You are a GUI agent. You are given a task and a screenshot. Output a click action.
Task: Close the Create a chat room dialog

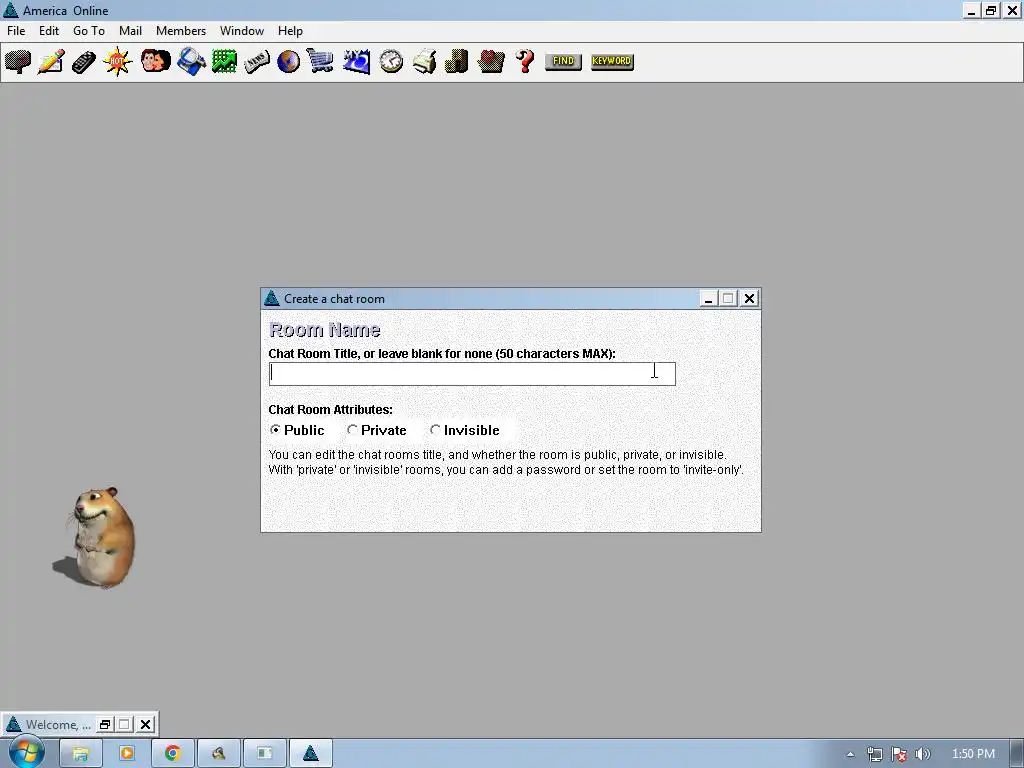point(749,298)
